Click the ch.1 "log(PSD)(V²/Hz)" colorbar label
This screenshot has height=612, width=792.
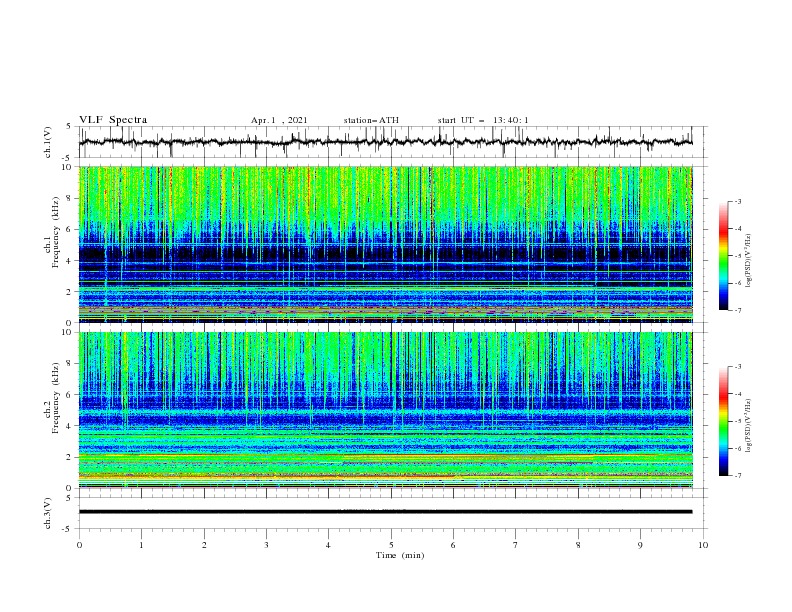point(749,261)
